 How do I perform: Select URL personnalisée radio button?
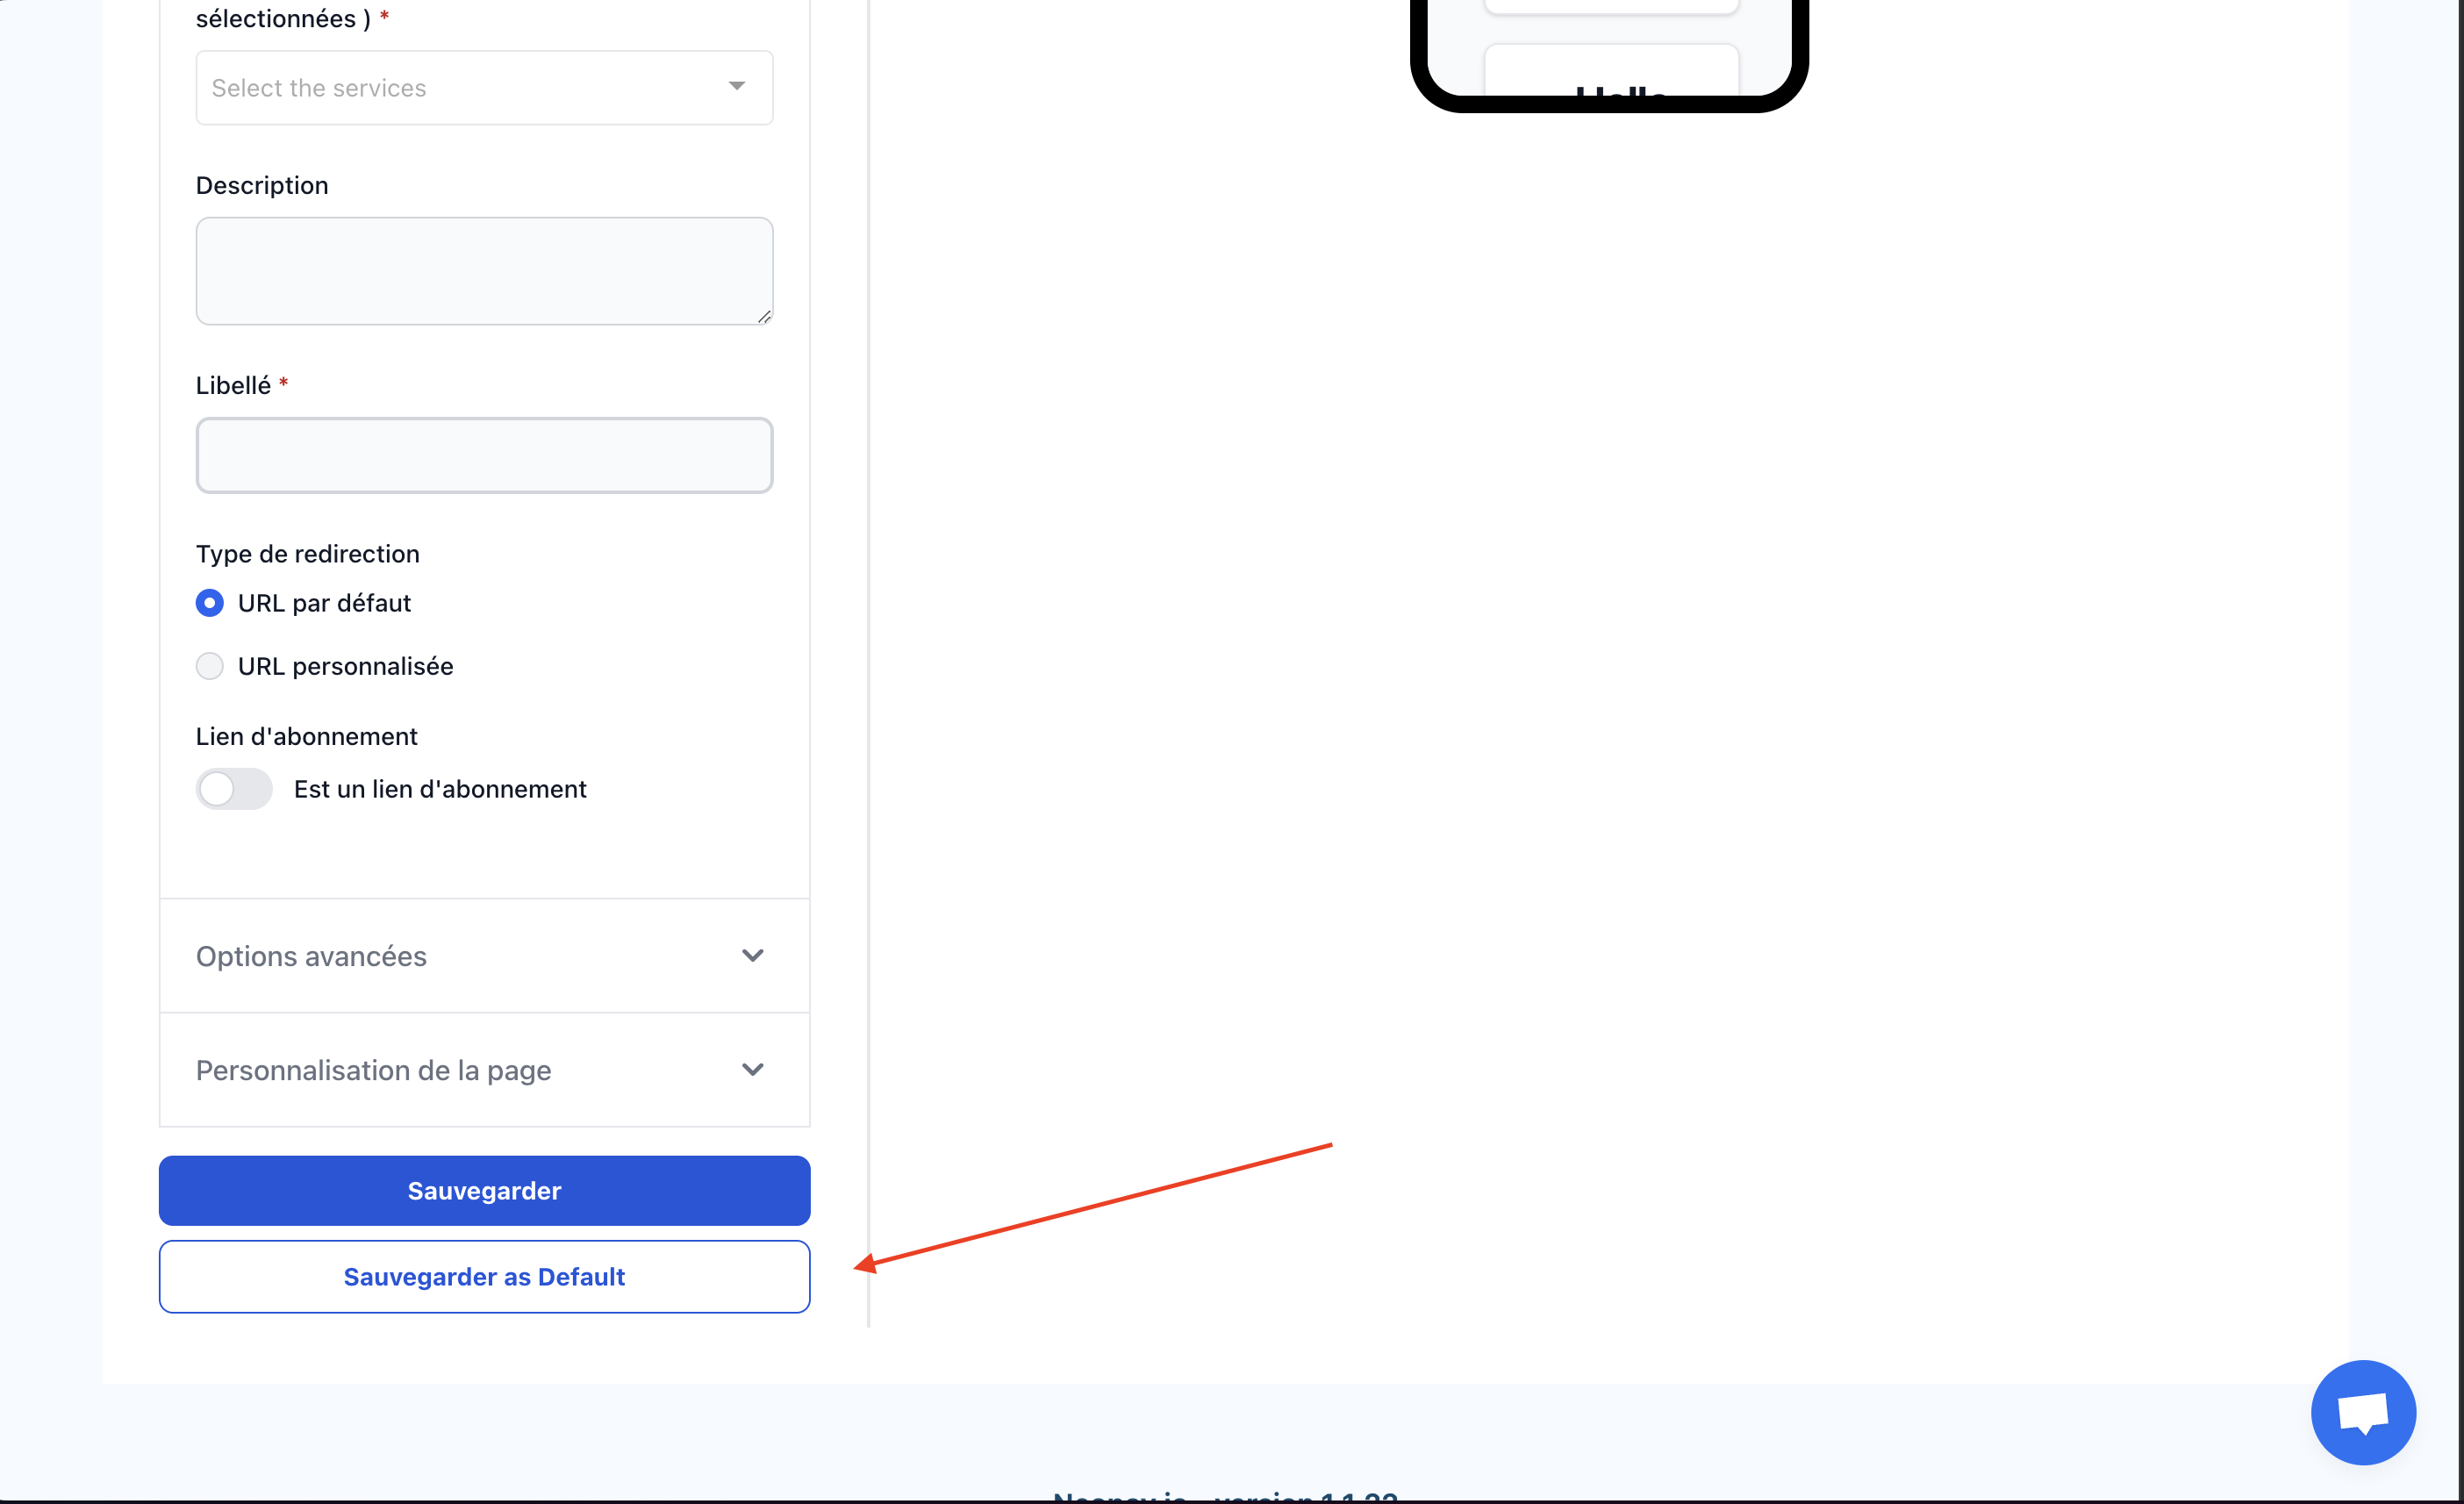click(210, 667)
